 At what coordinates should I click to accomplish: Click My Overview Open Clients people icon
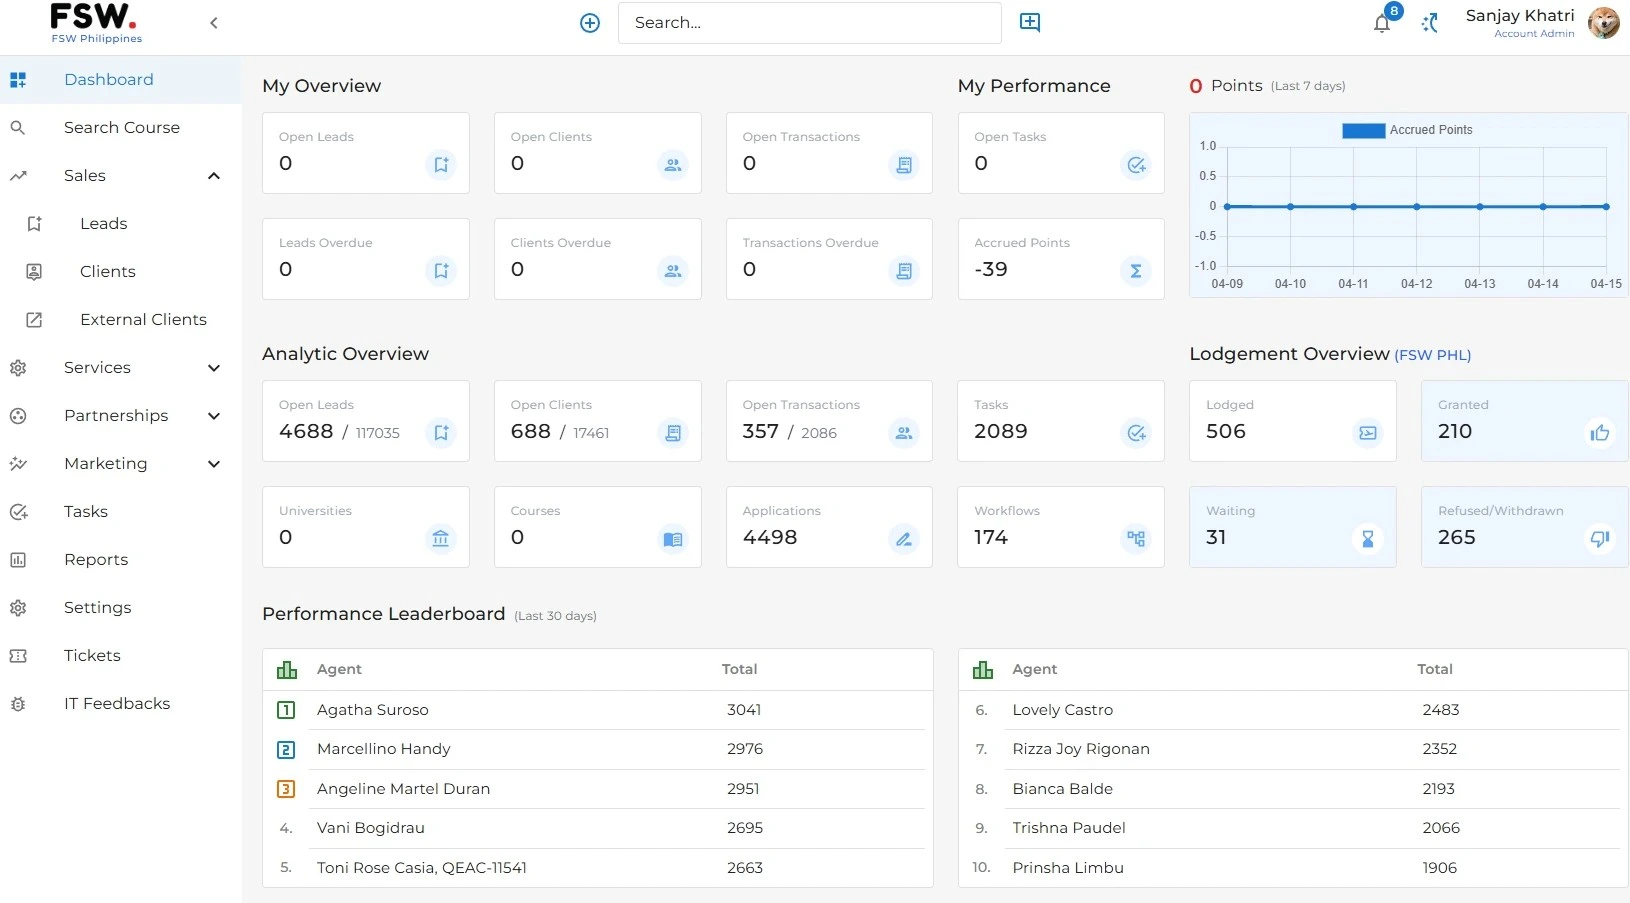(673, 165)
